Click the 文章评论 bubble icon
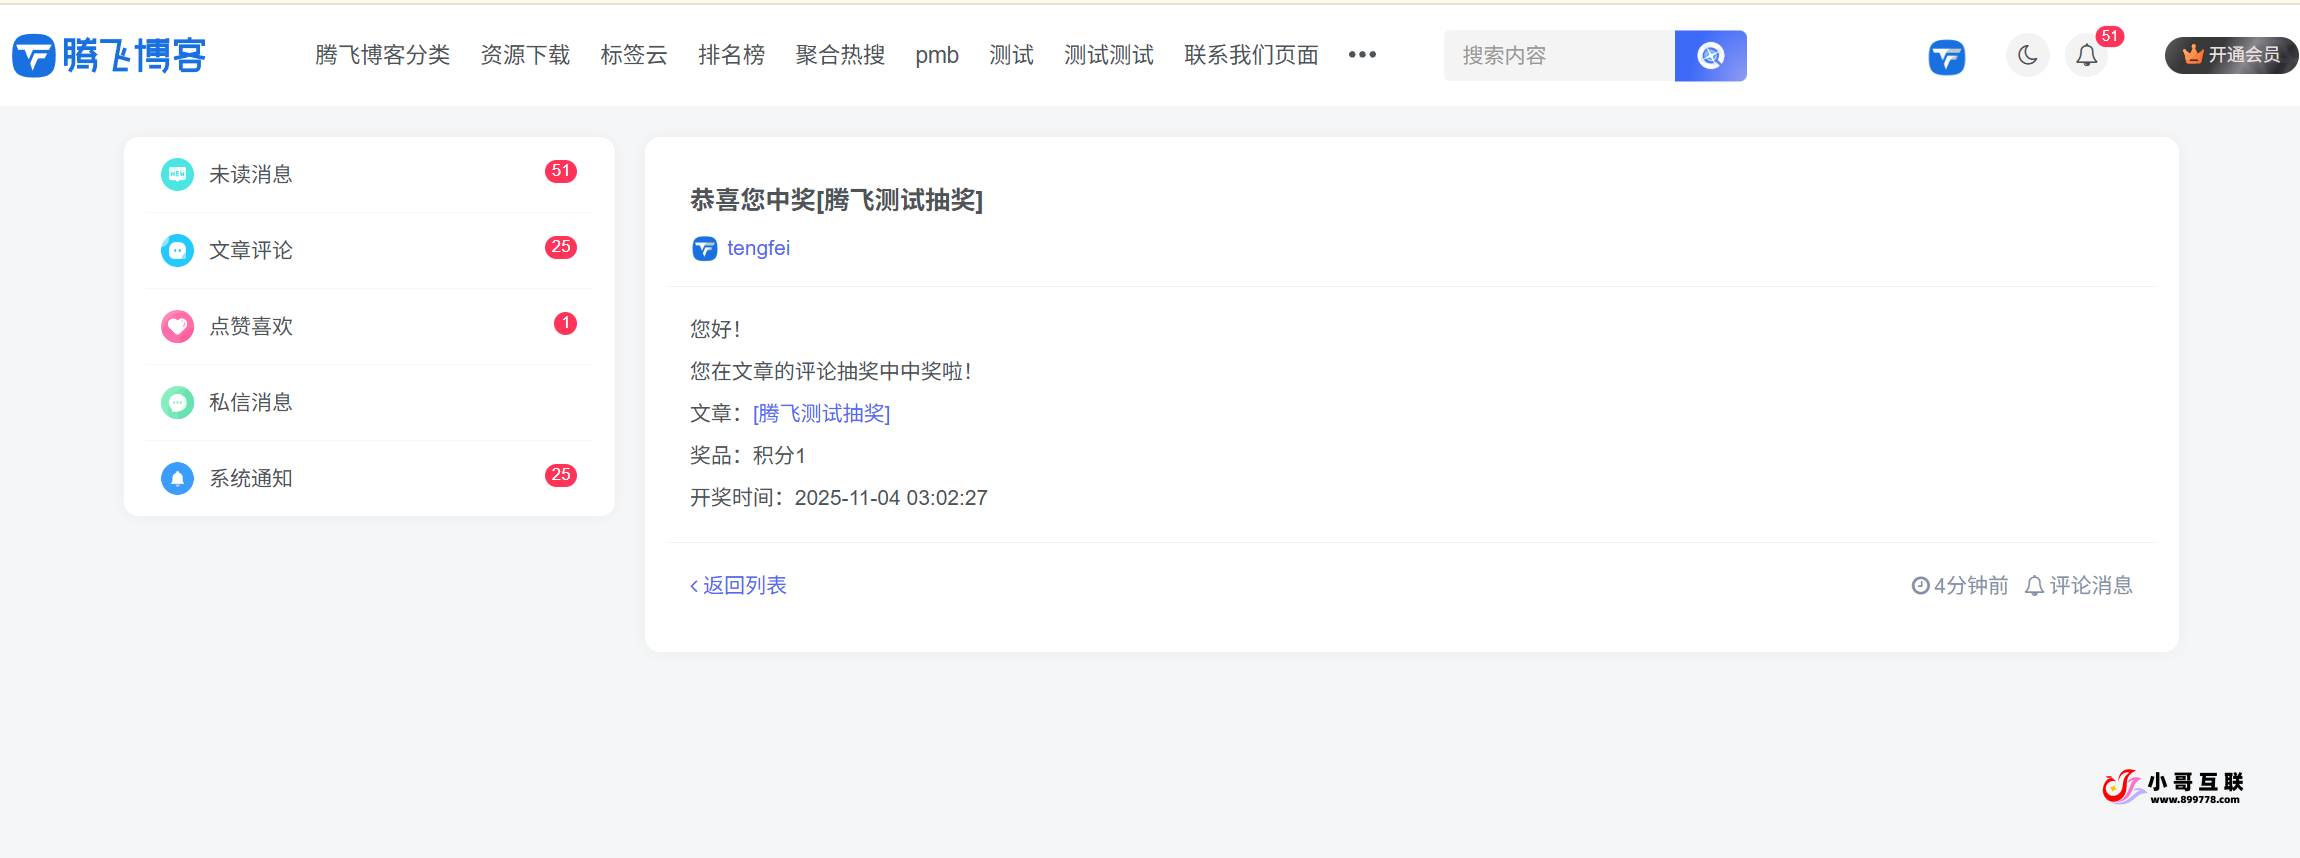 point(177,250)
